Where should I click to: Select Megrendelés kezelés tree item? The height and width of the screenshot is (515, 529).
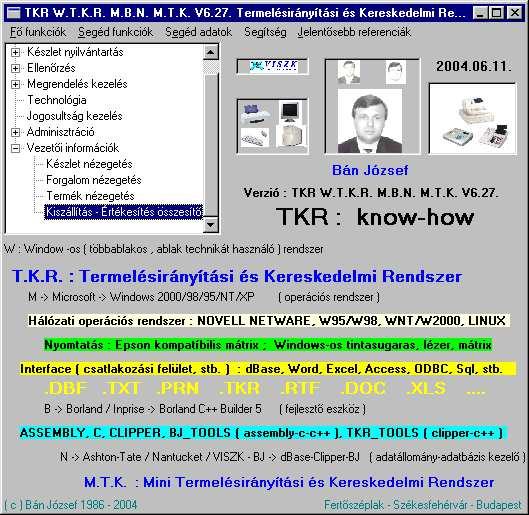point(77,84)
